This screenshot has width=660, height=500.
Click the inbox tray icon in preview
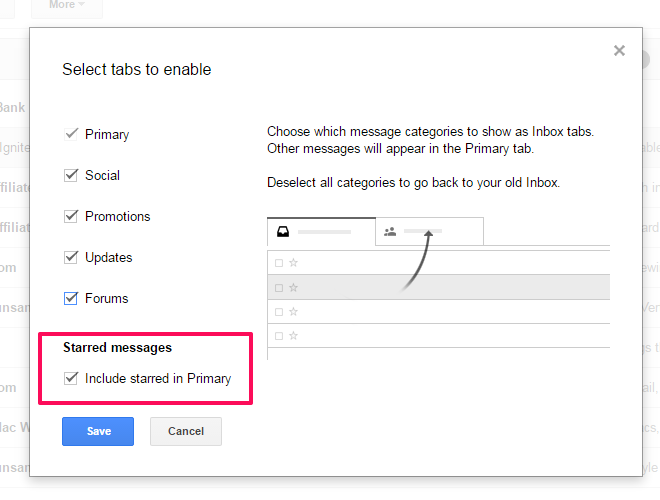coord(282,231)
